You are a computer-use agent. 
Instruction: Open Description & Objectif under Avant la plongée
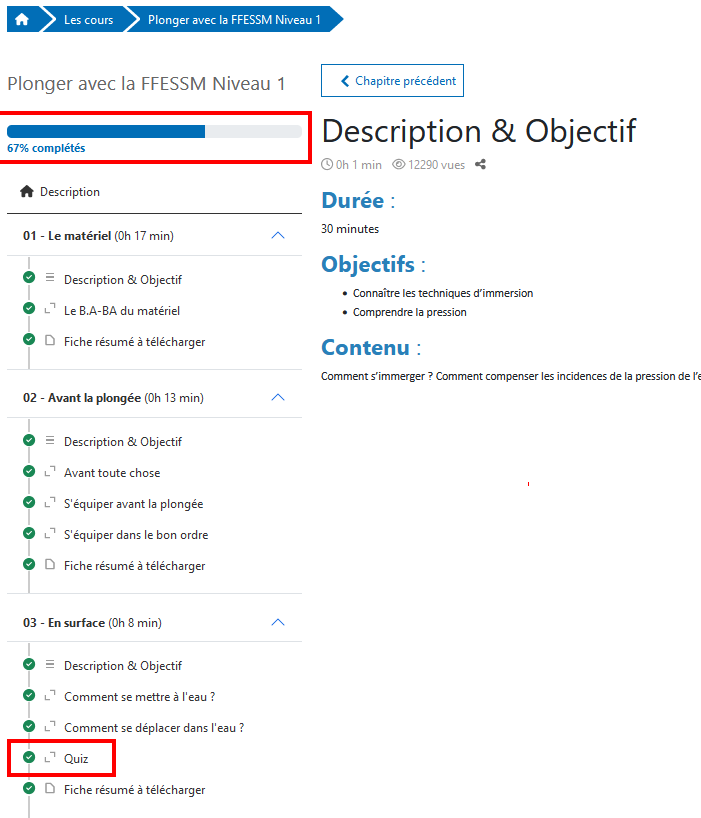tap(123, 442)
